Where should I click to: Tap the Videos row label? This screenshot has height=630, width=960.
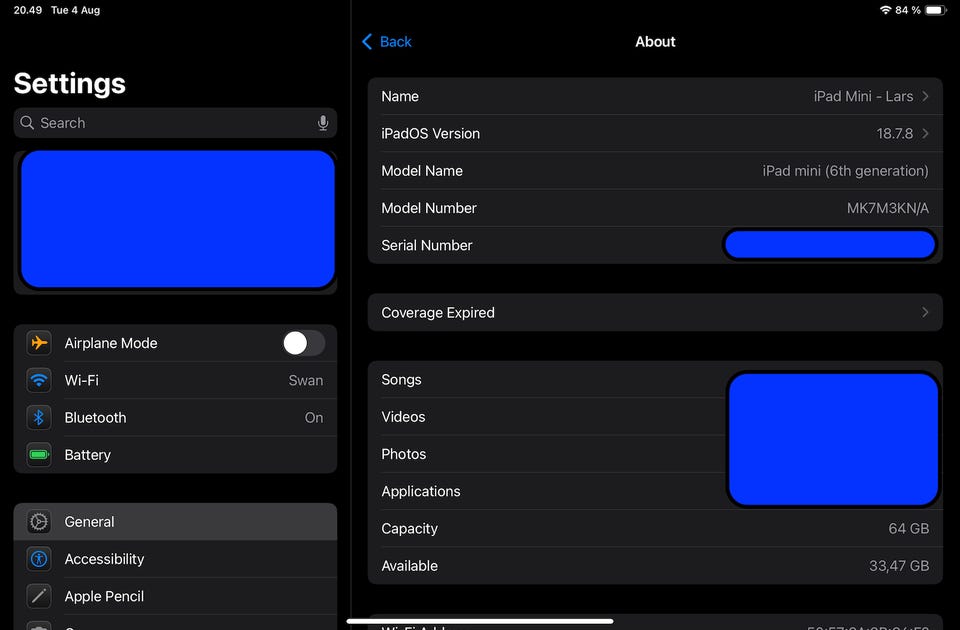coord(403,417)
